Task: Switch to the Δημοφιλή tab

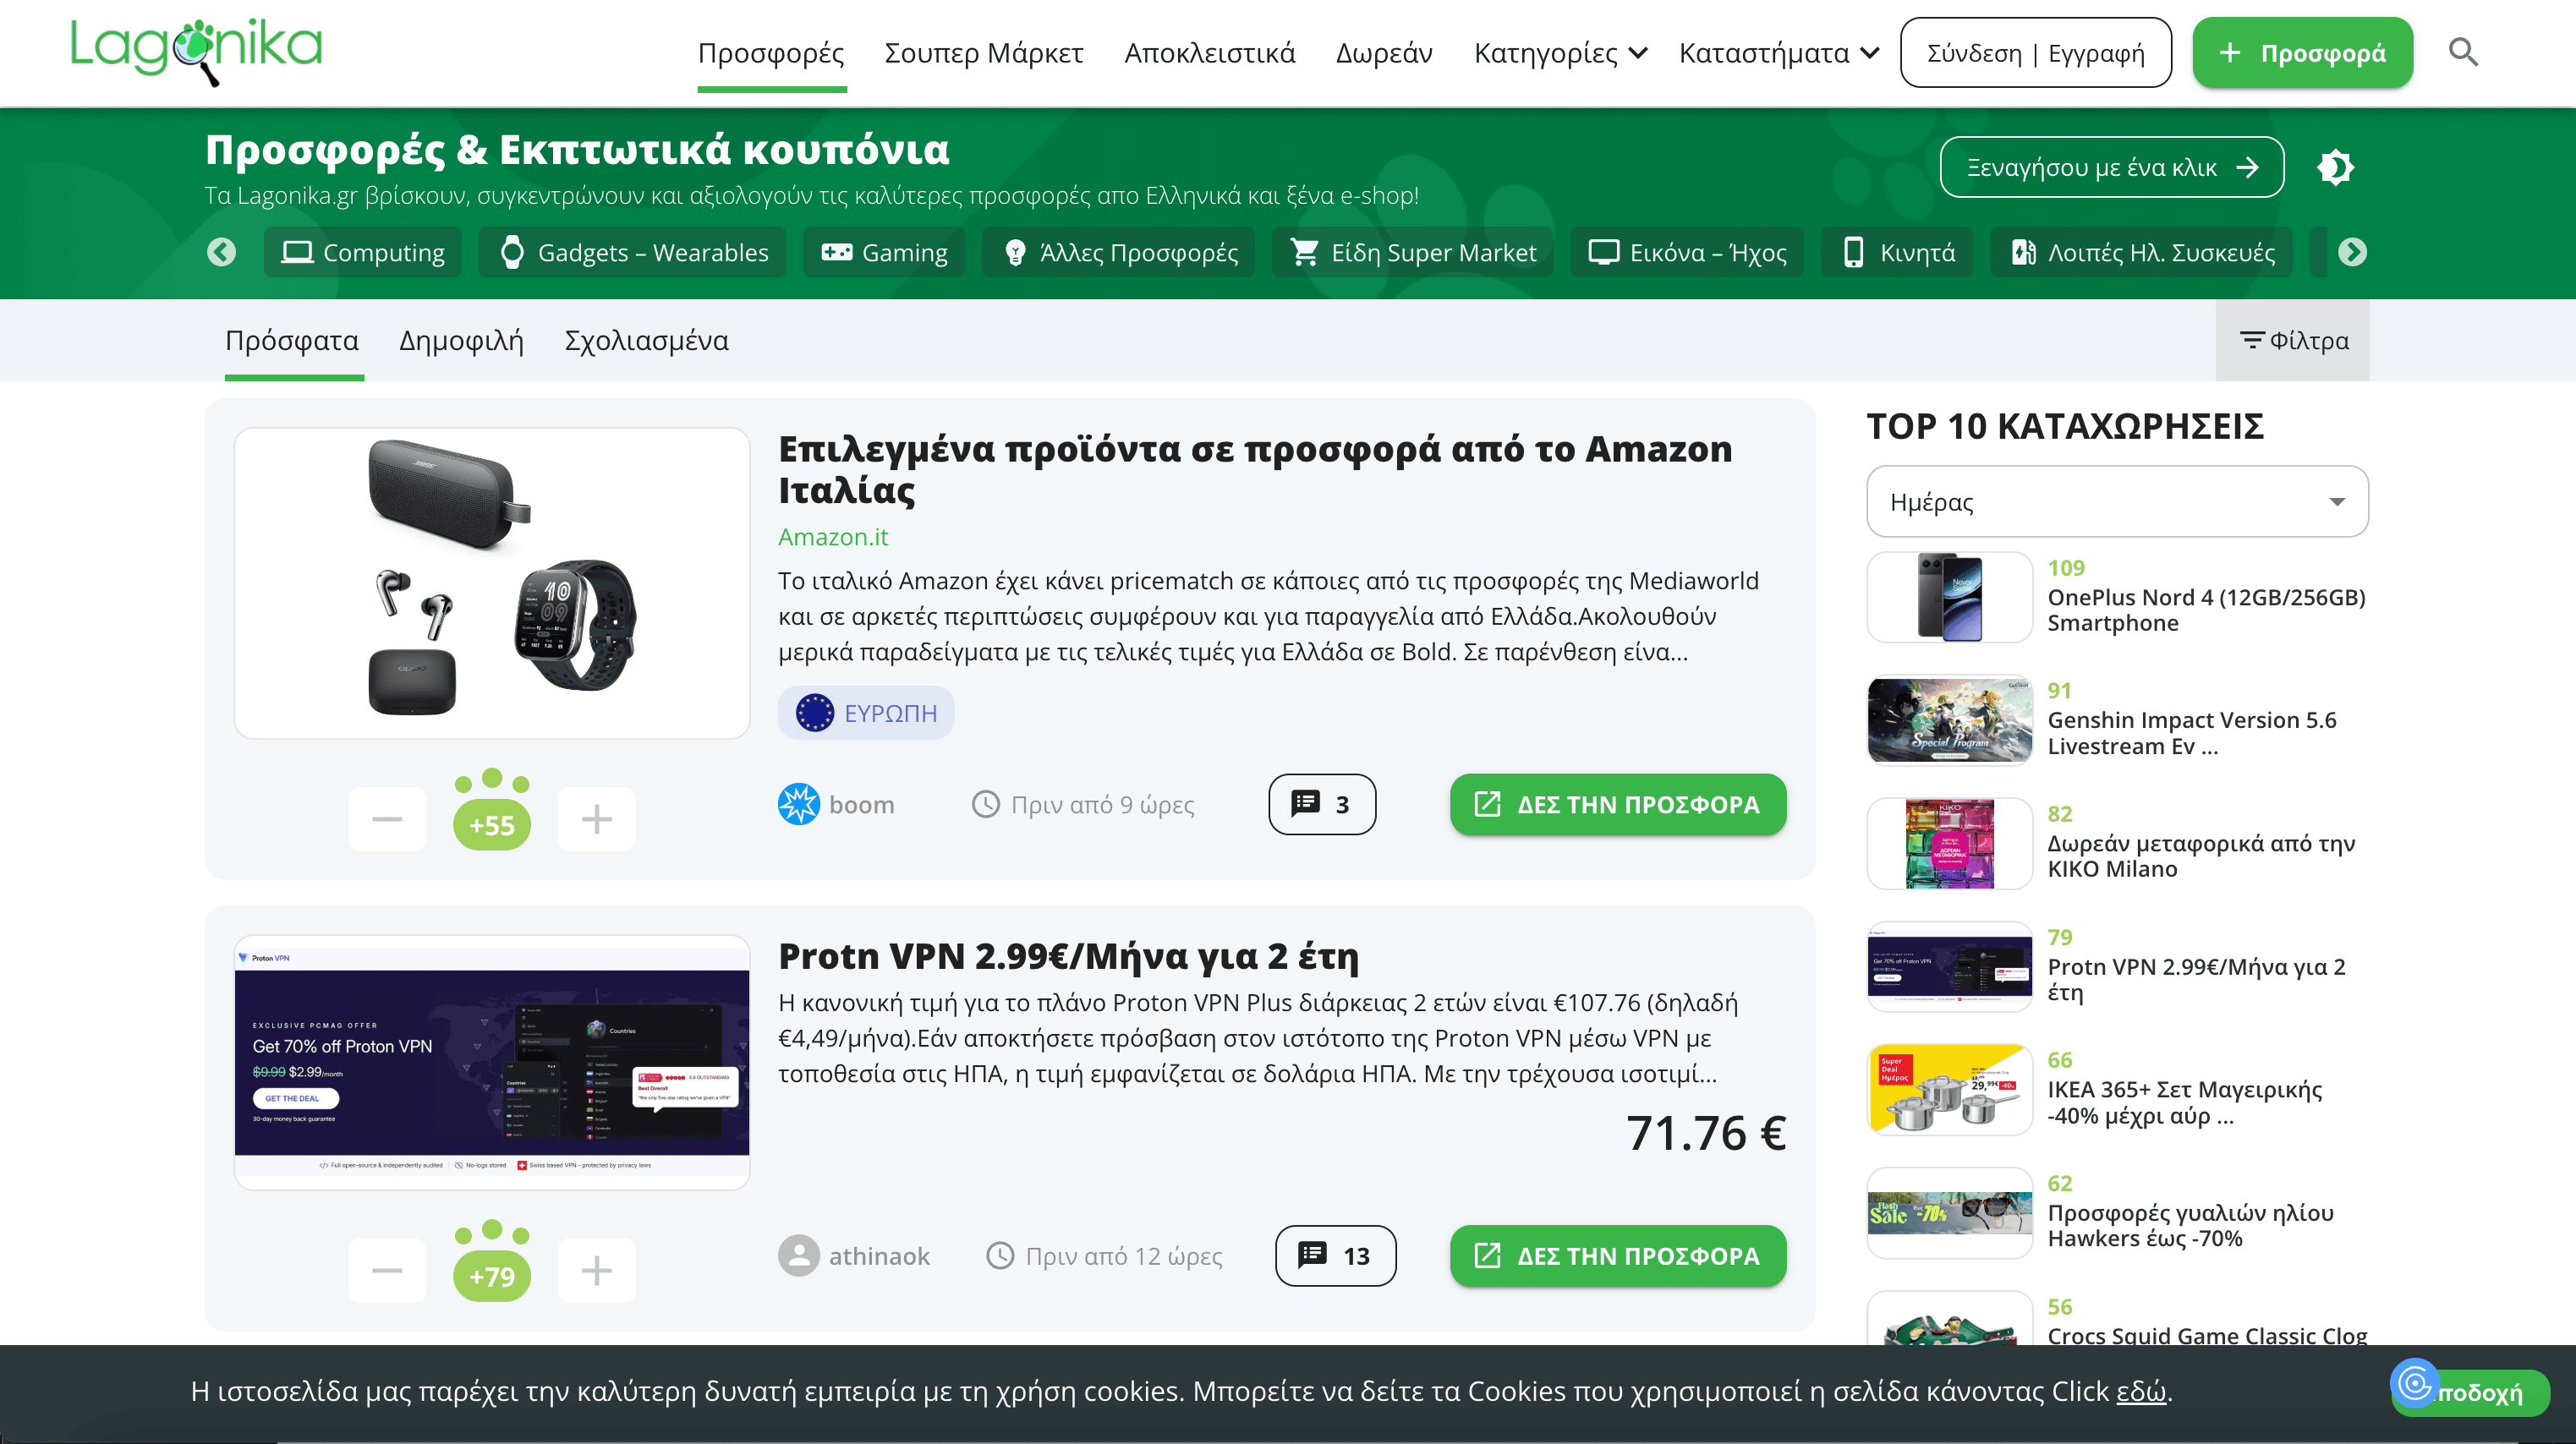Action: pyautogui.click(x=461, y=341)
